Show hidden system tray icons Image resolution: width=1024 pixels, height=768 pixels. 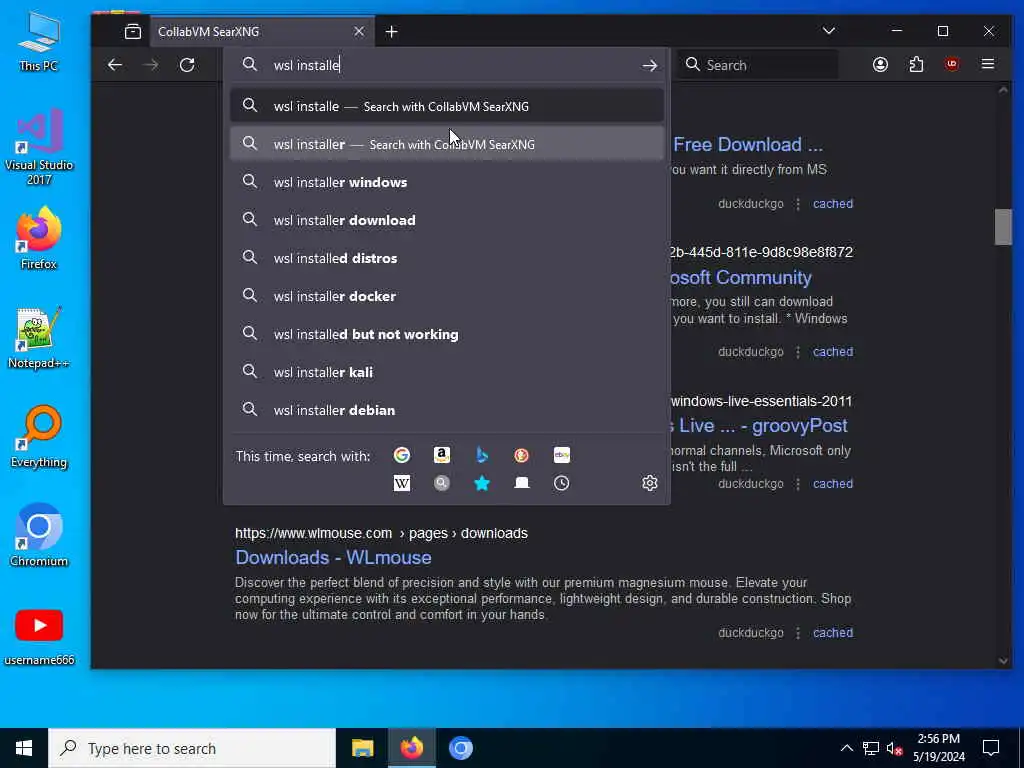[846, 748]
